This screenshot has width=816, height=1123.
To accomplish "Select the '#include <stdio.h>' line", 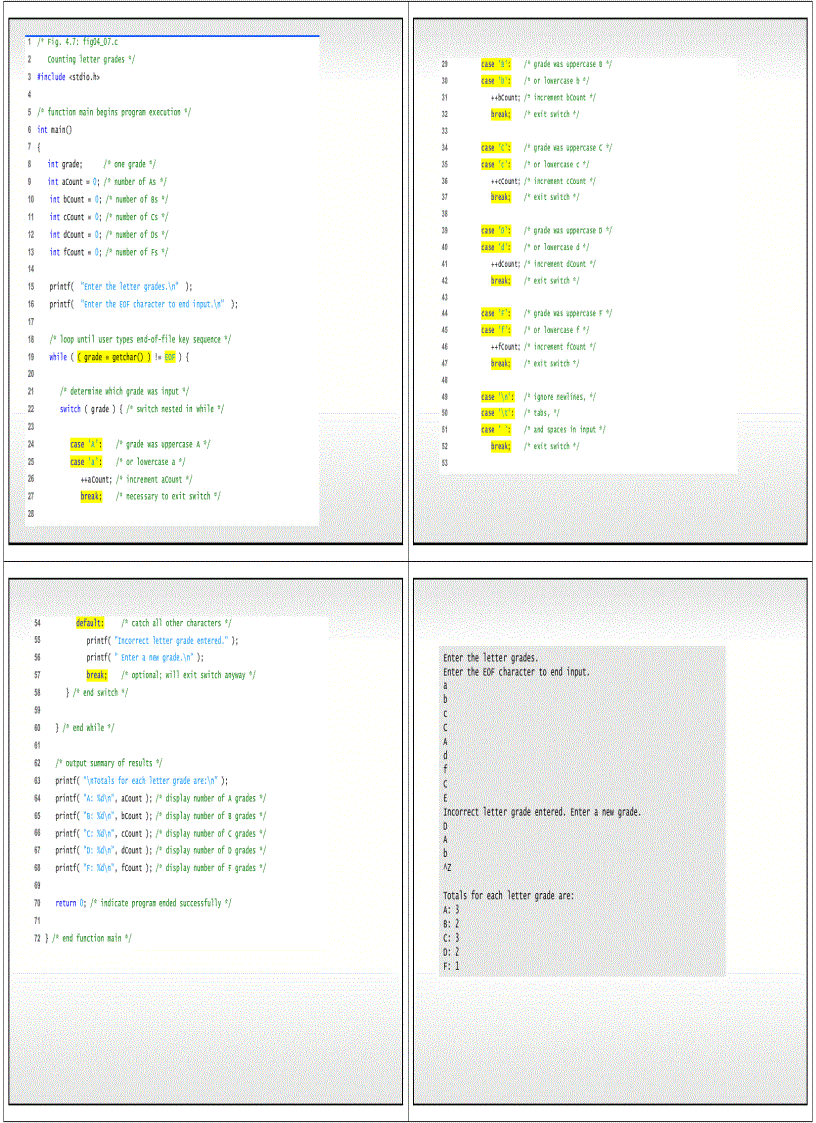I will pos(68,76).
